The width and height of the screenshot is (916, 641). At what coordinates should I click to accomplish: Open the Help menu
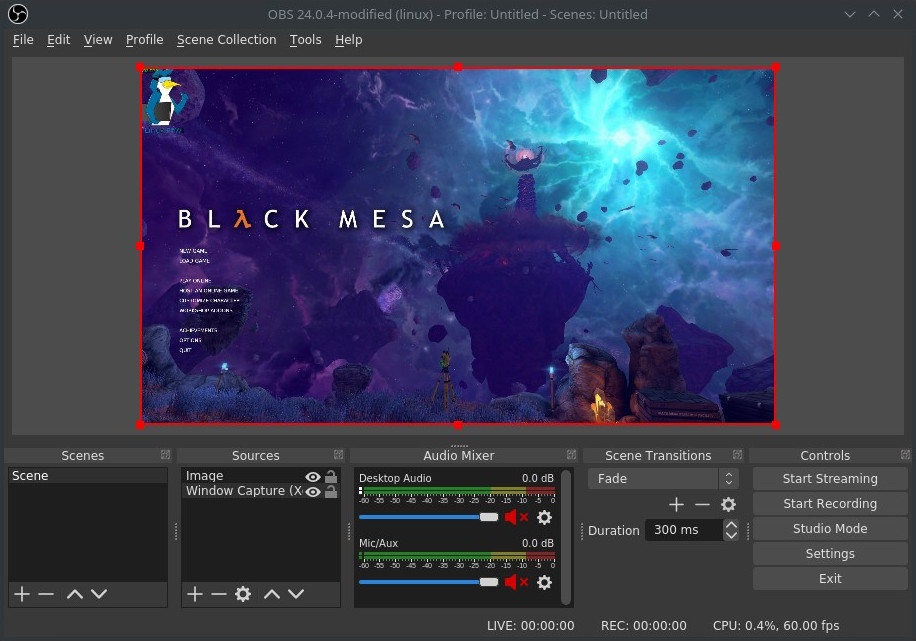point(349,40)
